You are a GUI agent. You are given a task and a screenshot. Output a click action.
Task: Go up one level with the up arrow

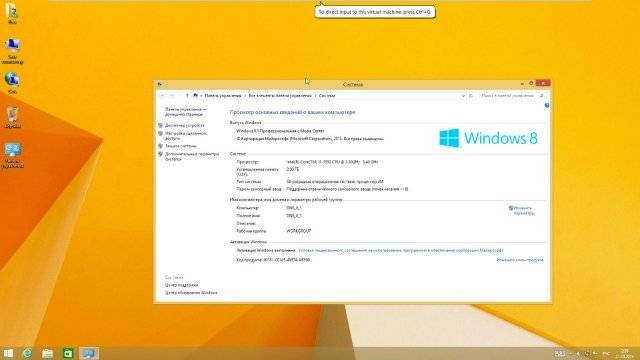click(187, 96)
